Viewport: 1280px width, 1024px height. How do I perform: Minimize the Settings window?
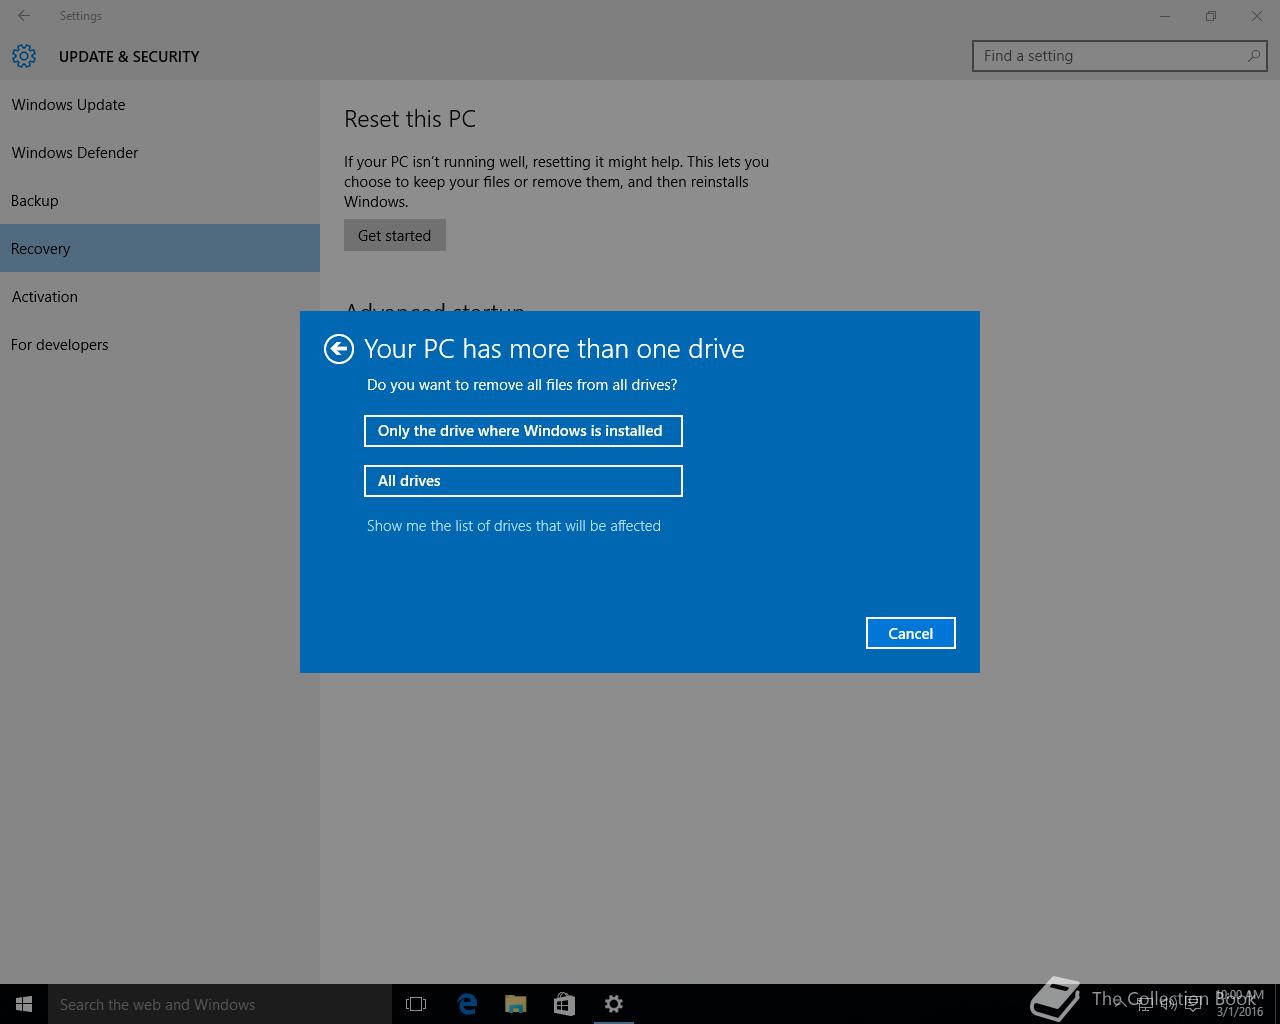coord(1165,16)
